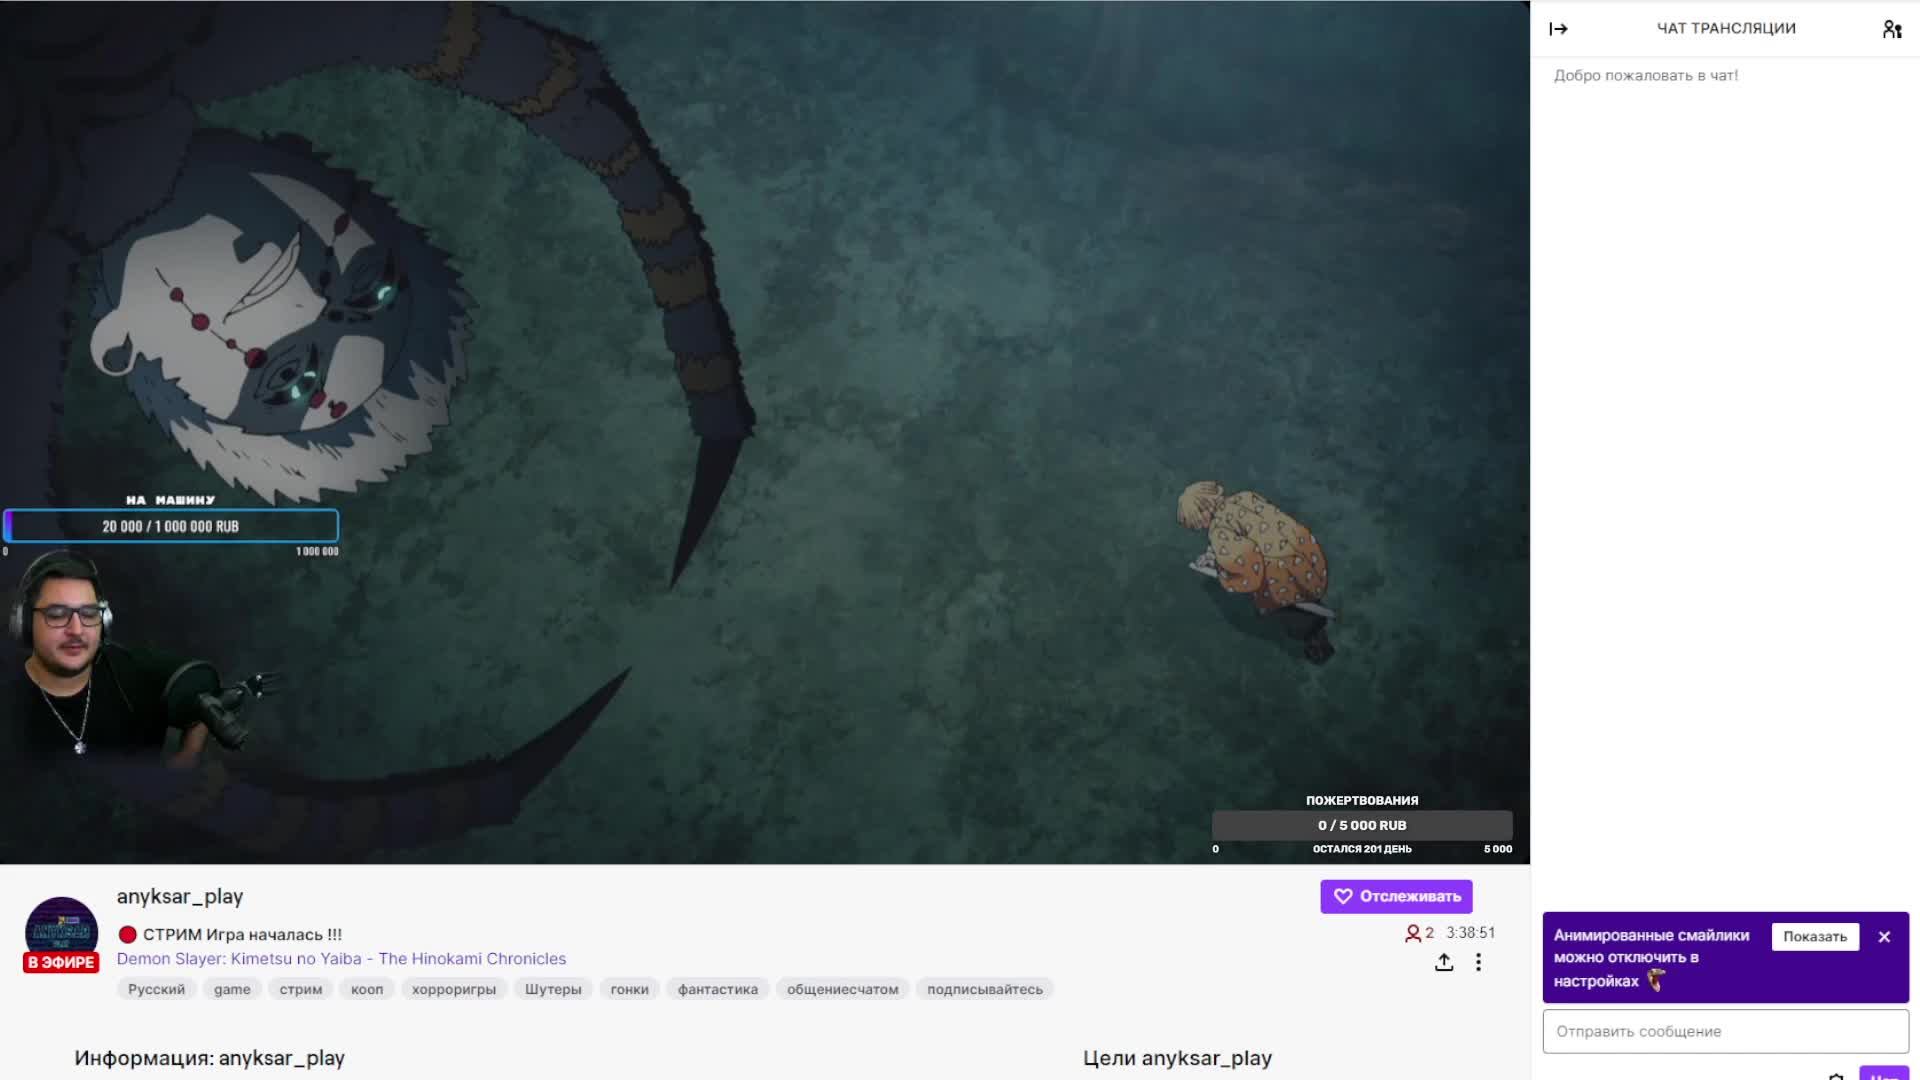Select the кооп tag
Image resolution: width=1920 pixels, height=1080 pixels.
tap(367, 989)
